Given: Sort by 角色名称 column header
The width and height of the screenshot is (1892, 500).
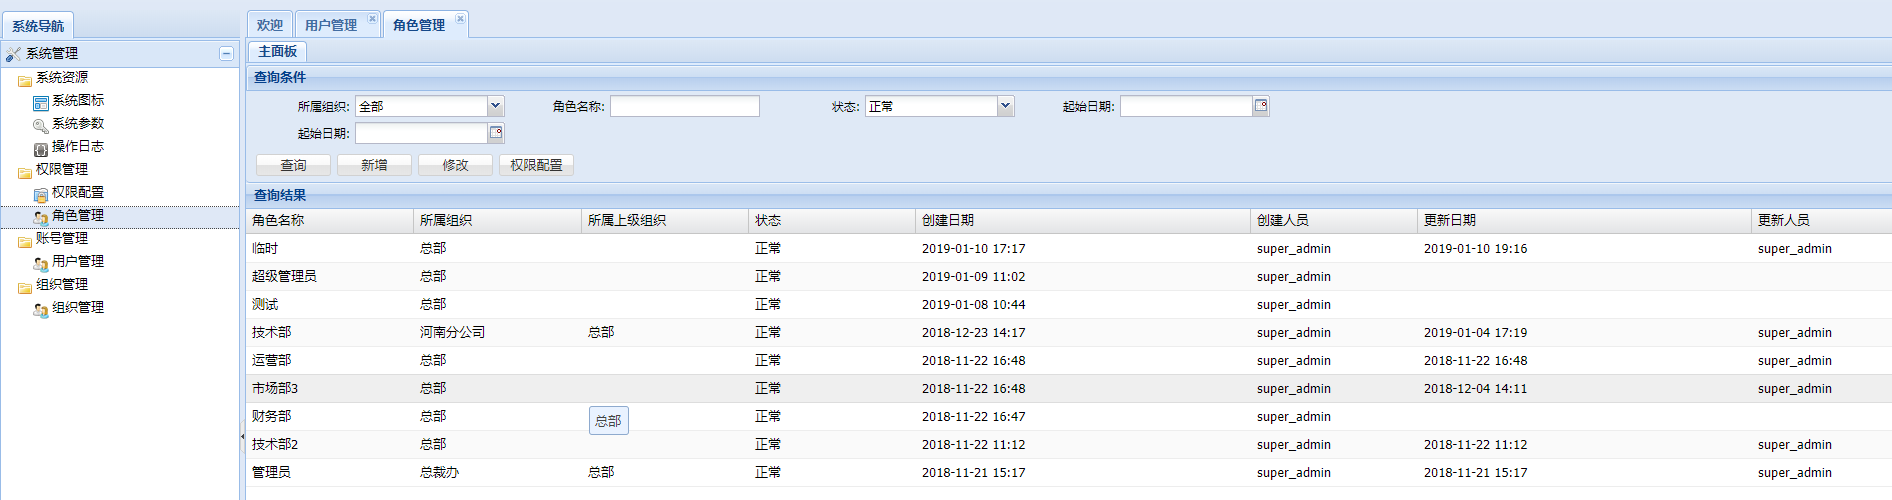Looking at the screenshot, I should pyautogui.click(x=330, y=220).
